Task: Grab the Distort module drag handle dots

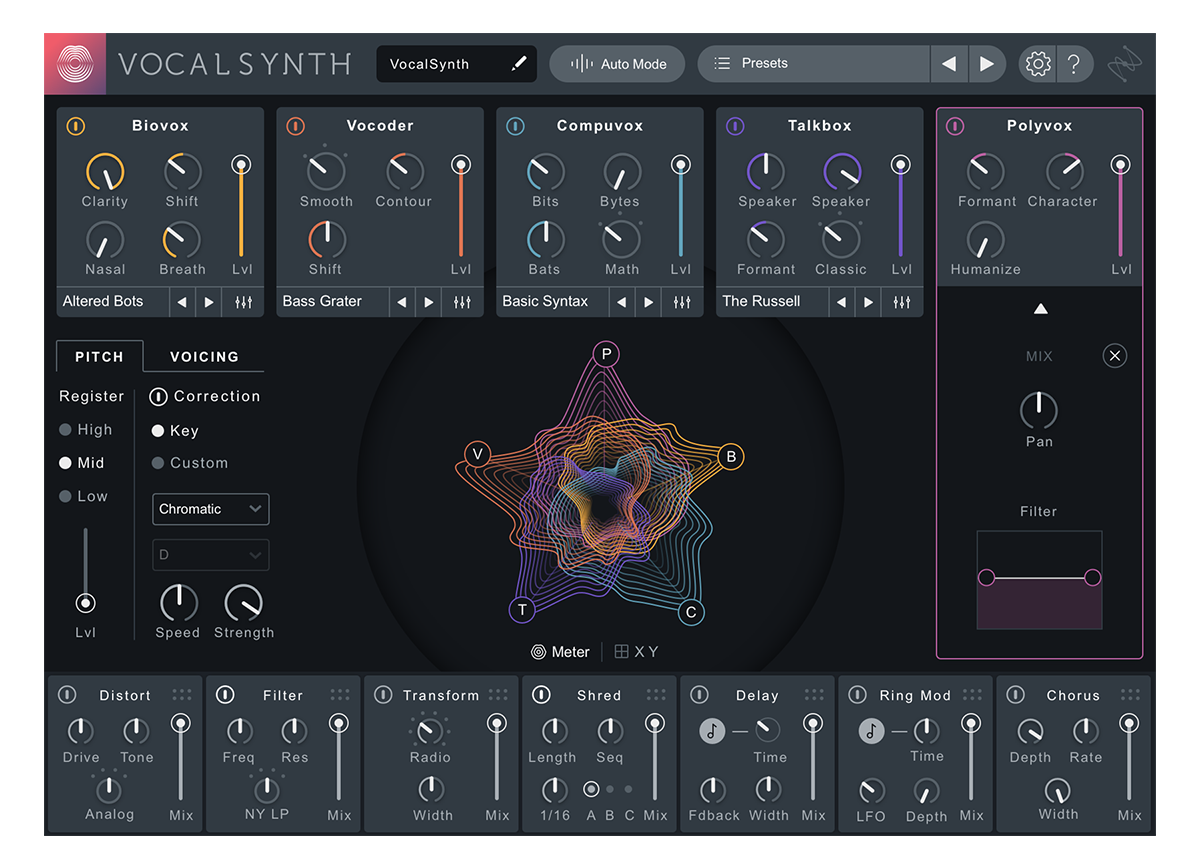Action: point(181,694)
